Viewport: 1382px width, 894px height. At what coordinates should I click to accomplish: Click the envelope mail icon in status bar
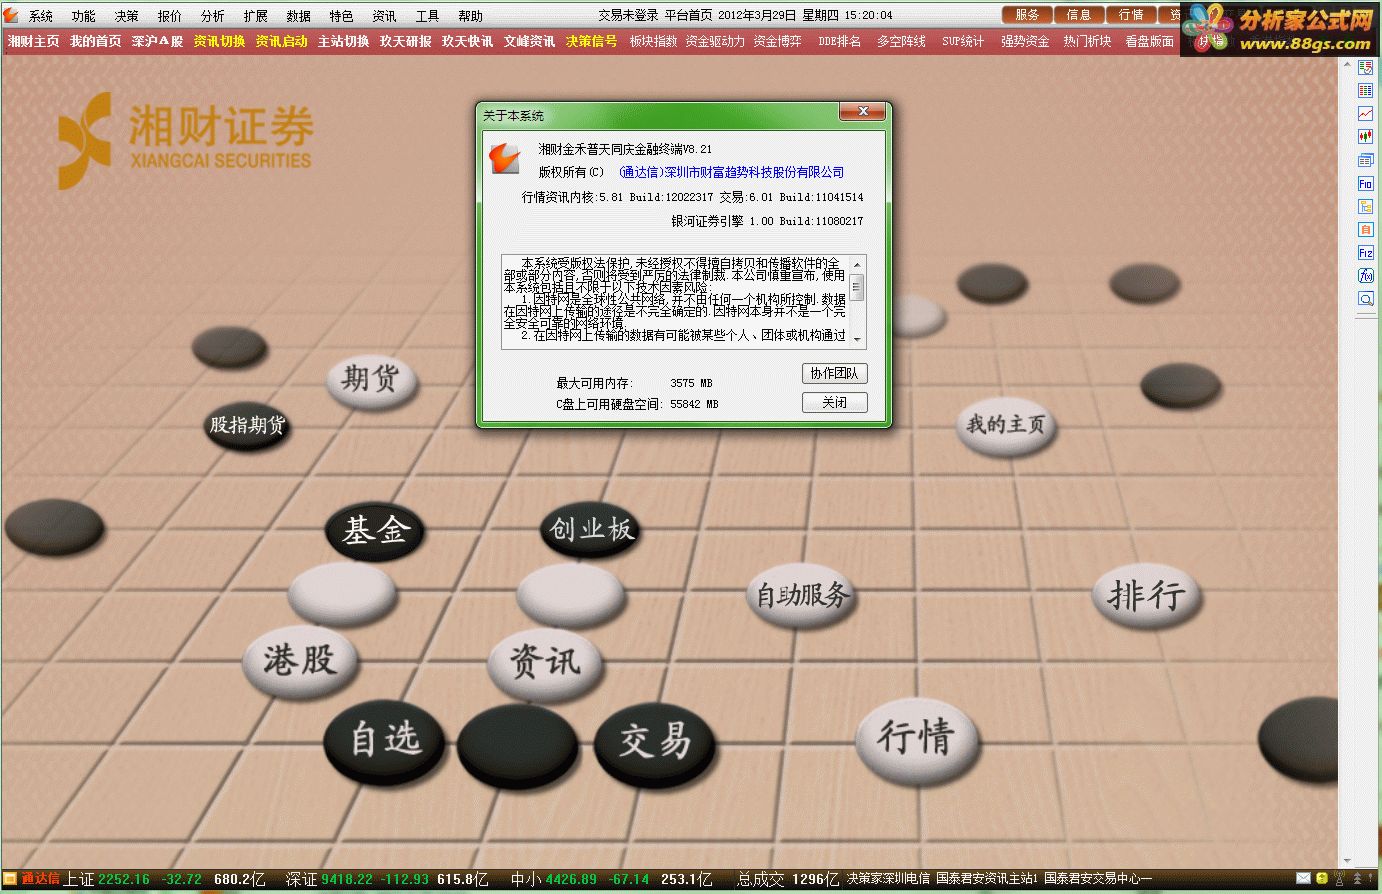[x=1304, y=879]
